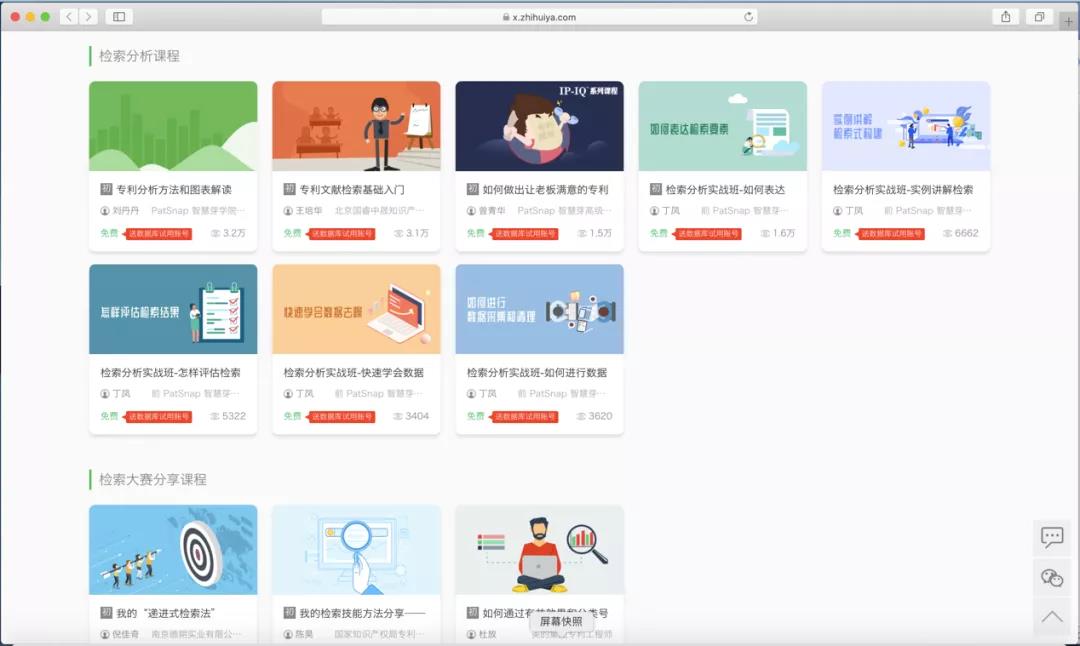Click the 屏幕快照 tooltip label
Viewport: 1080px width, 646px height.
coord(561,621)
